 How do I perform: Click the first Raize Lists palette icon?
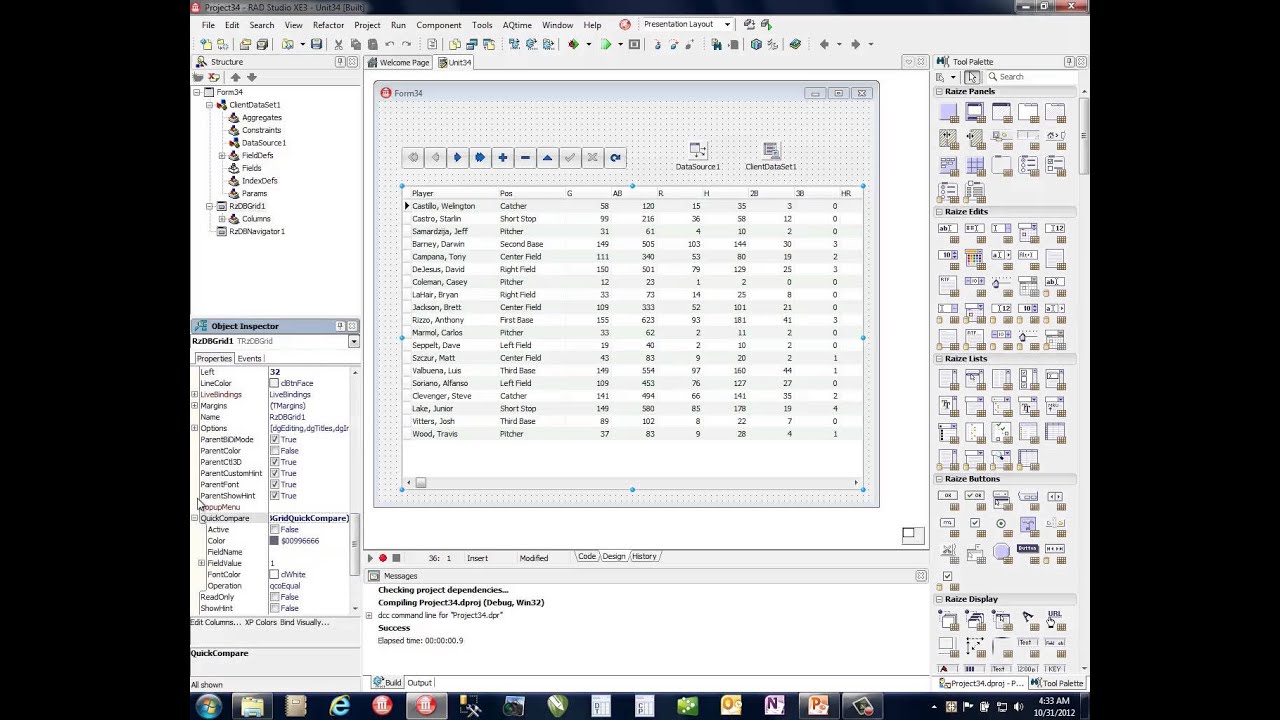pos(948,379)
